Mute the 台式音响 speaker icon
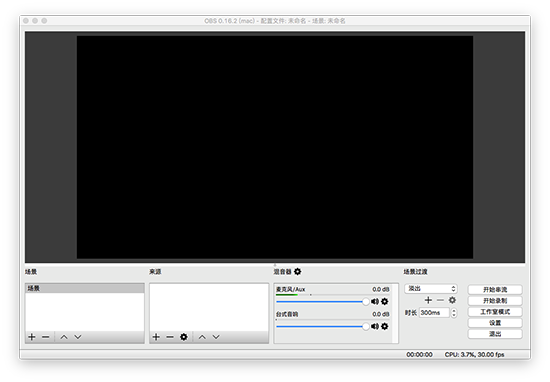The width and height of the screenshot is (550, 382). [x=375, y=326]
